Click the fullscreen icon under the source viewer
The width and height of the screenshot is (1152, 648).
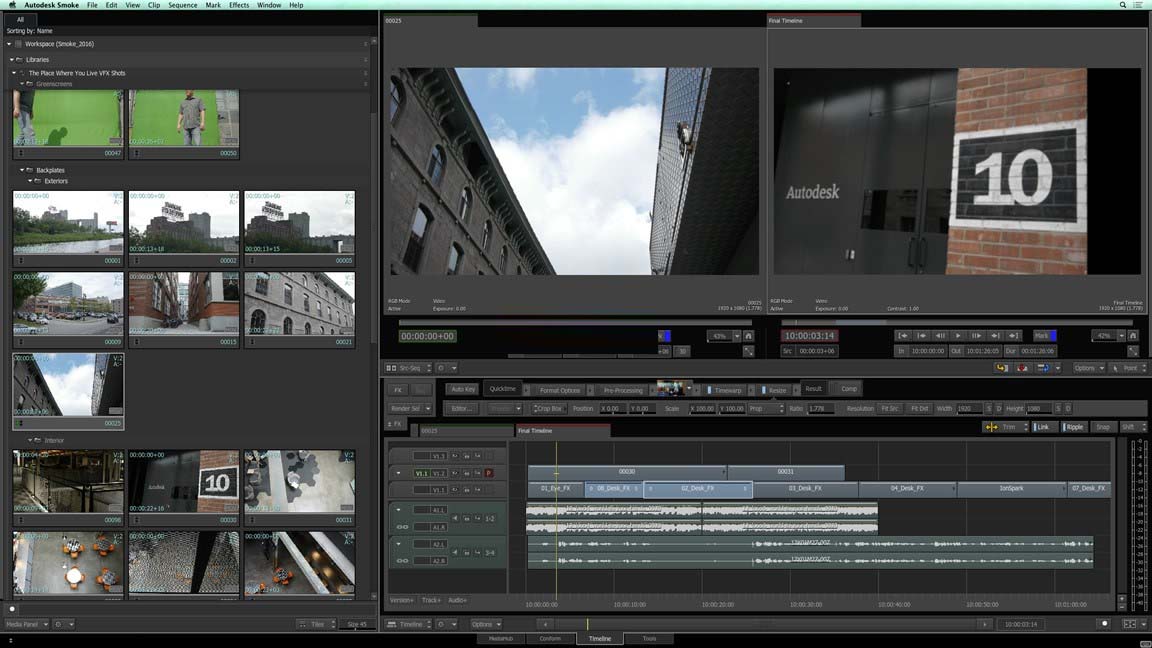click(748, 351)
